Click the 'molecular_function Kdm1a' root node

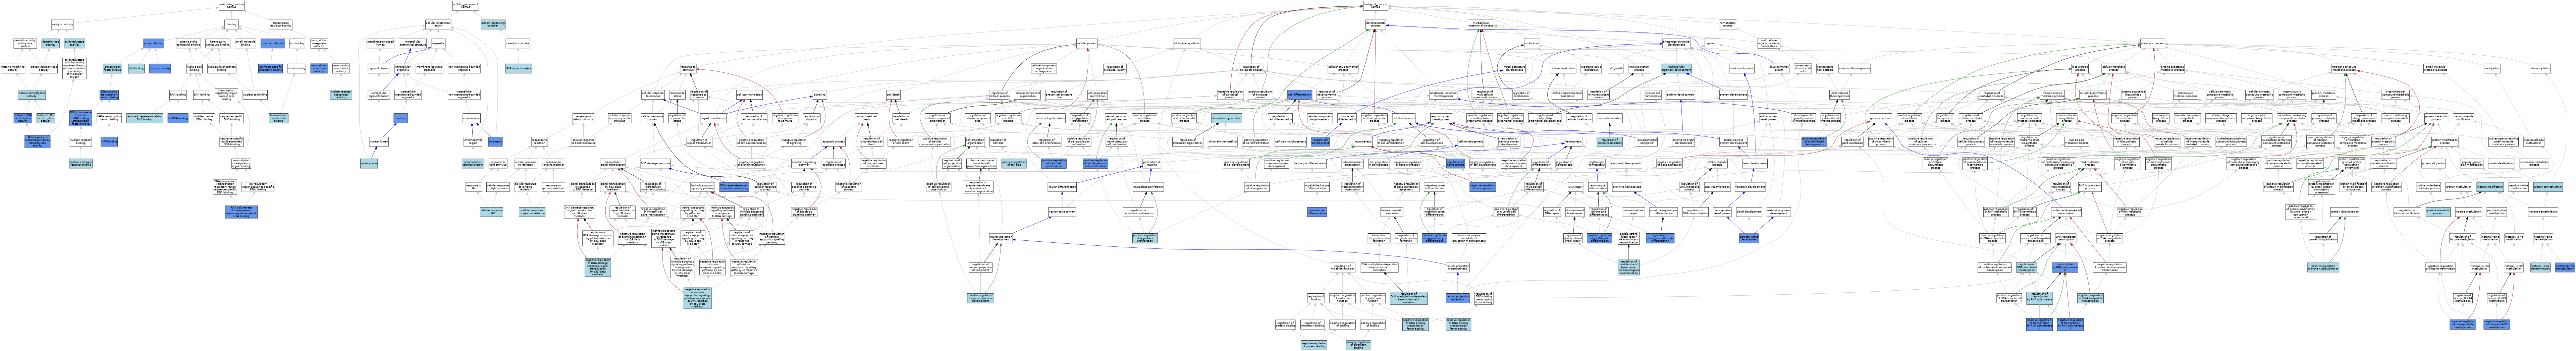point(232,6)
